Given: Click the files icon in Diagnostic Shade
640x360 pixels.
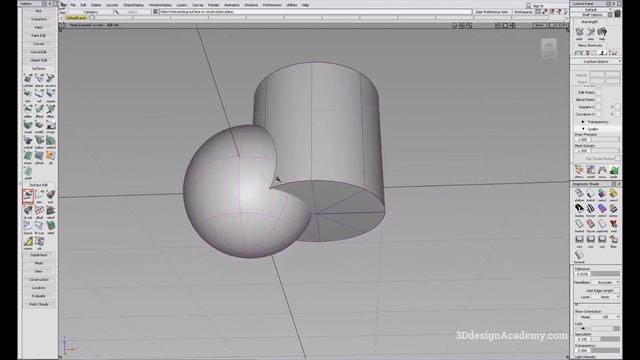Looking at the screenshot, I should pos(613,239).
